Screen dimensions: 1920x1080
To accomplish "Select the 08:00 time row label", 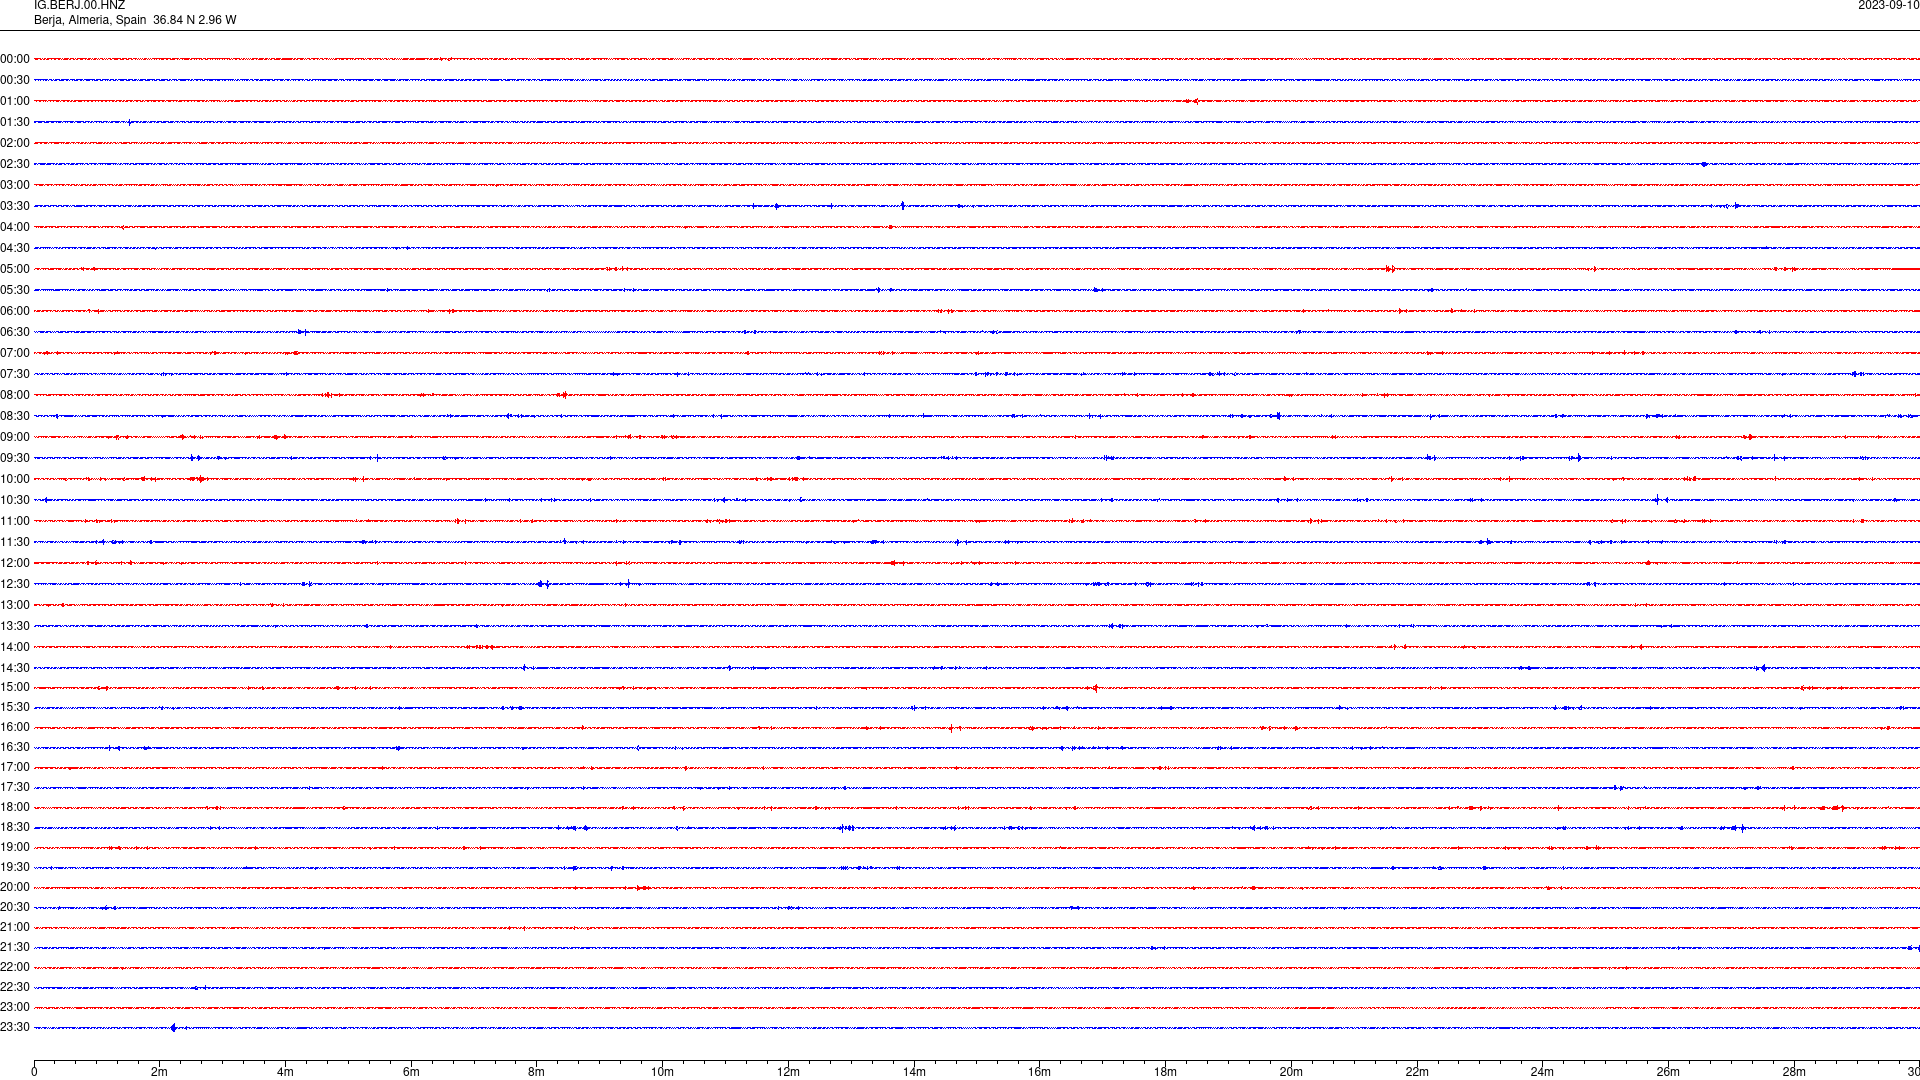I will click(x=15, y=395).
